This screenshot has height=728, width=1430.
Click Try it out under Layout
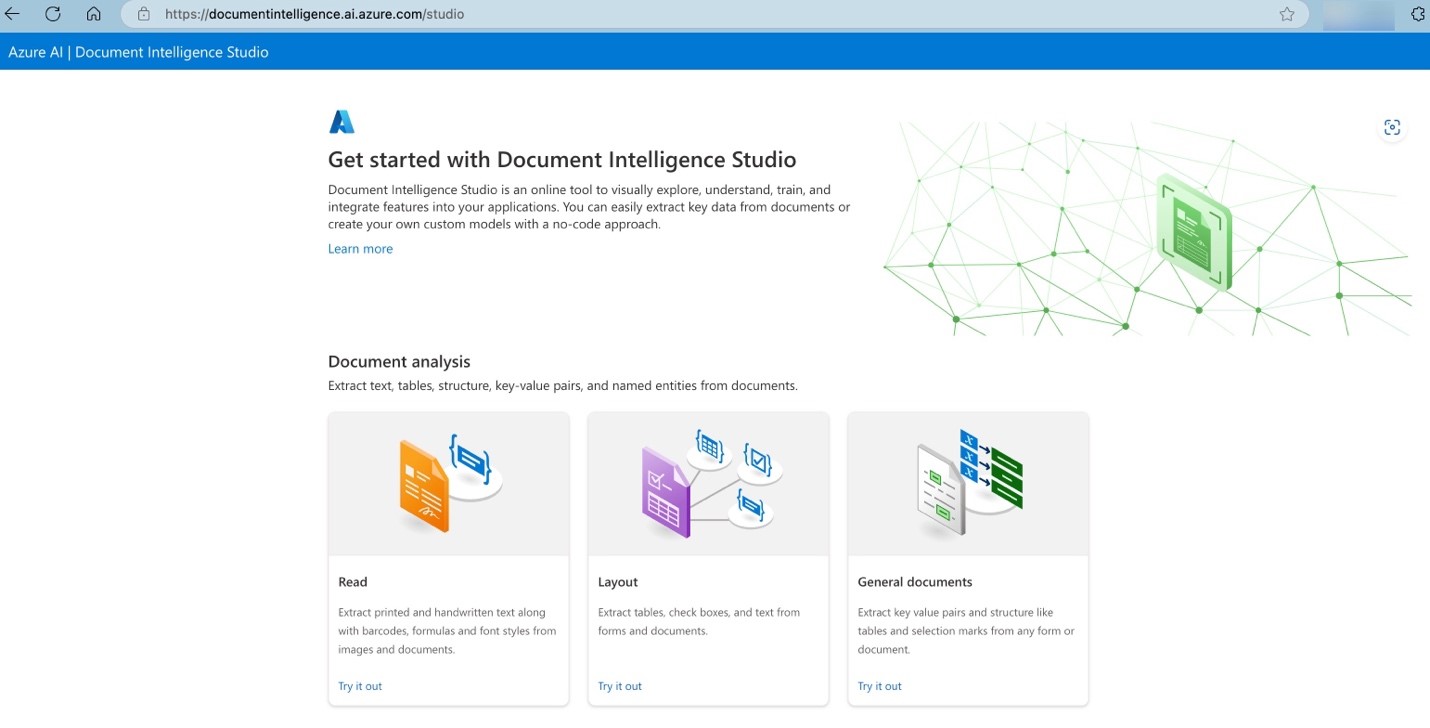[x=619, y=686]
